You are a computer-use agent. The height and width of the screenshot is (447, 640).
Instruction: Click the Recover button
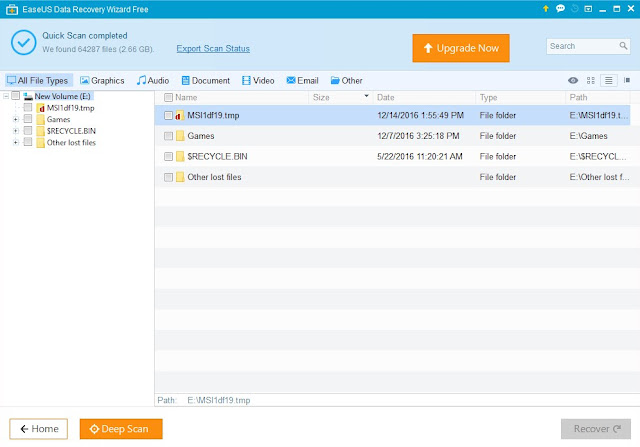596,429
